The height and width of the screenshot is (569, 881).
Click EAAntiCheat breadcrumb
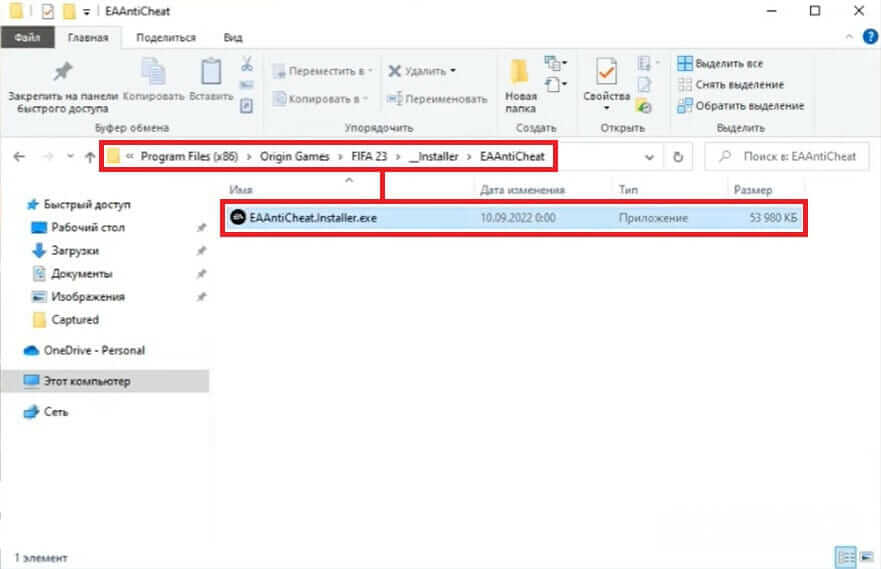(x=512, y=157)
